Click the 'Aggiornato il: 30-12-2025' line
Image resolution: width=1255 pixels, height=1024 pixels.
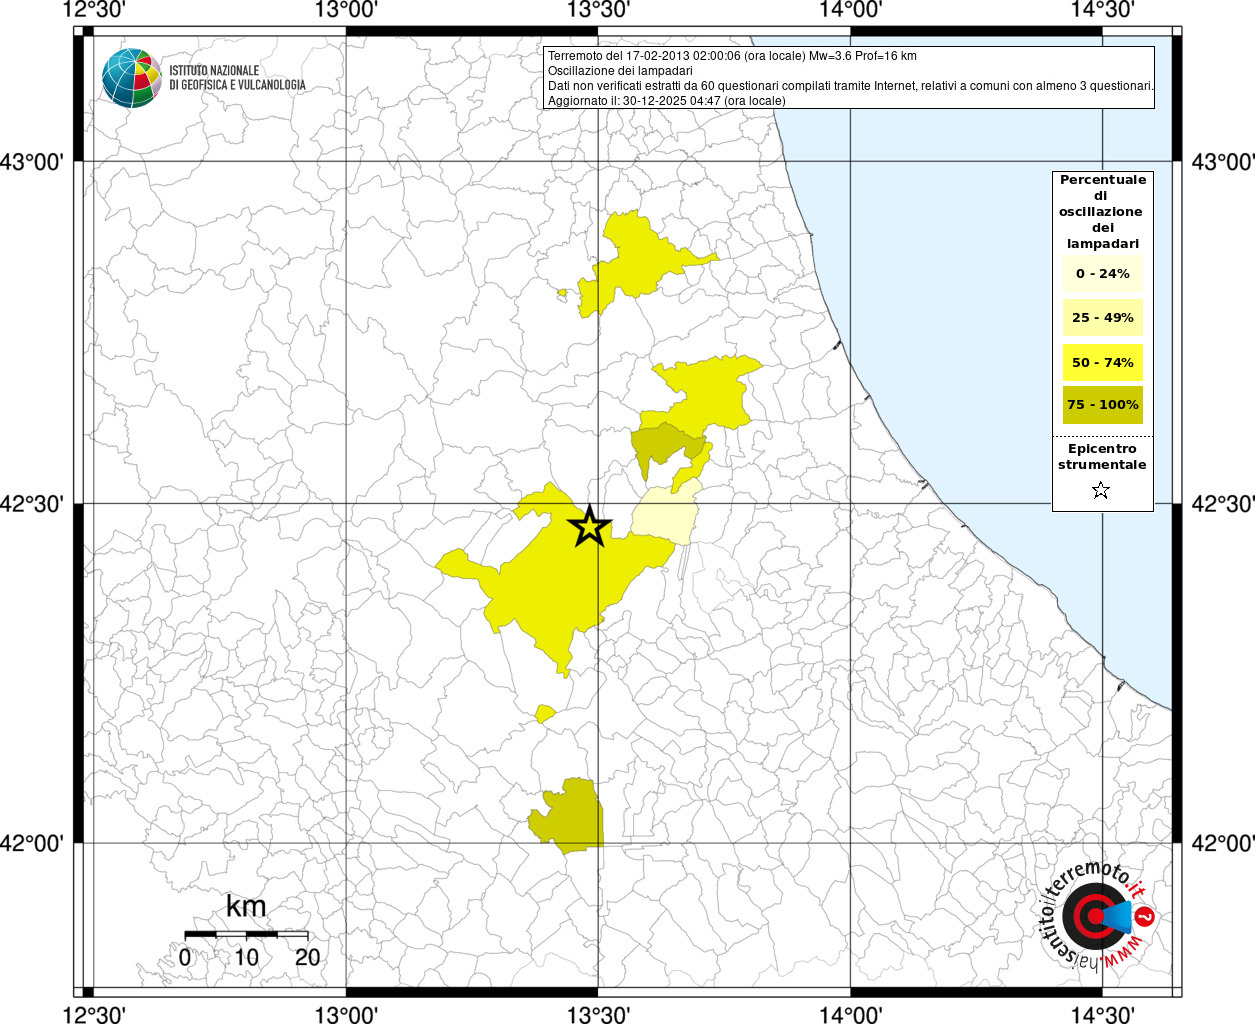coord(667,101)
